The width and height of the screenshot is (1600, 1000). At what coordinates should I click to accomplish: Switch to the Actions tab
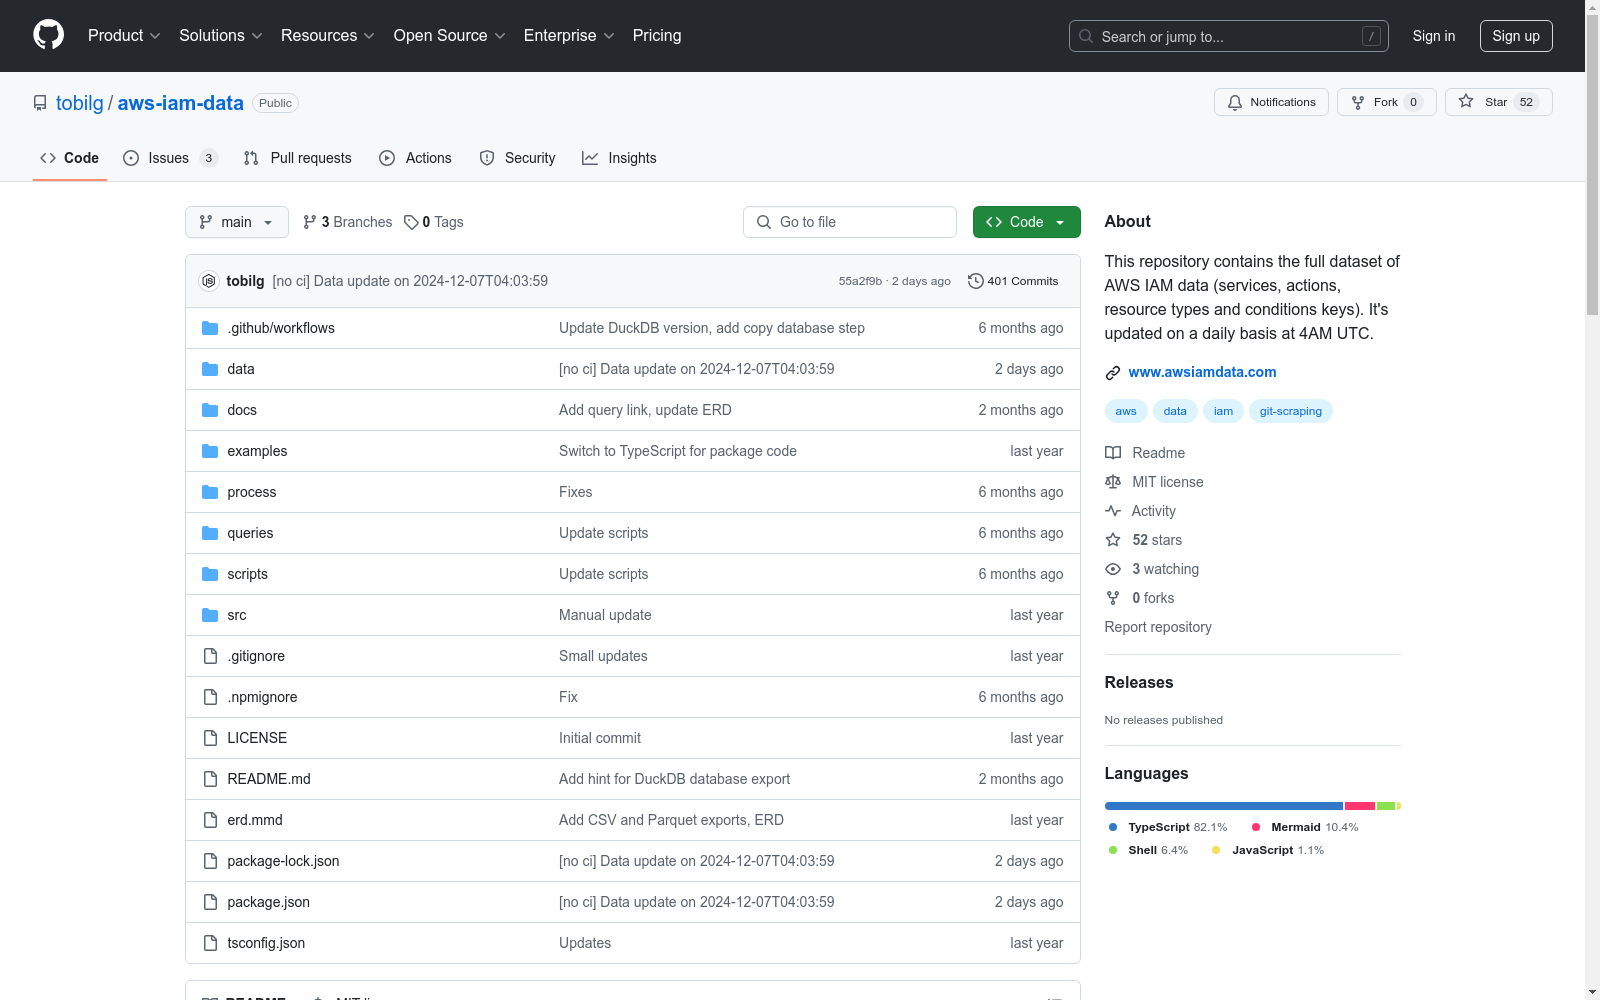click(x=416, y=158)
